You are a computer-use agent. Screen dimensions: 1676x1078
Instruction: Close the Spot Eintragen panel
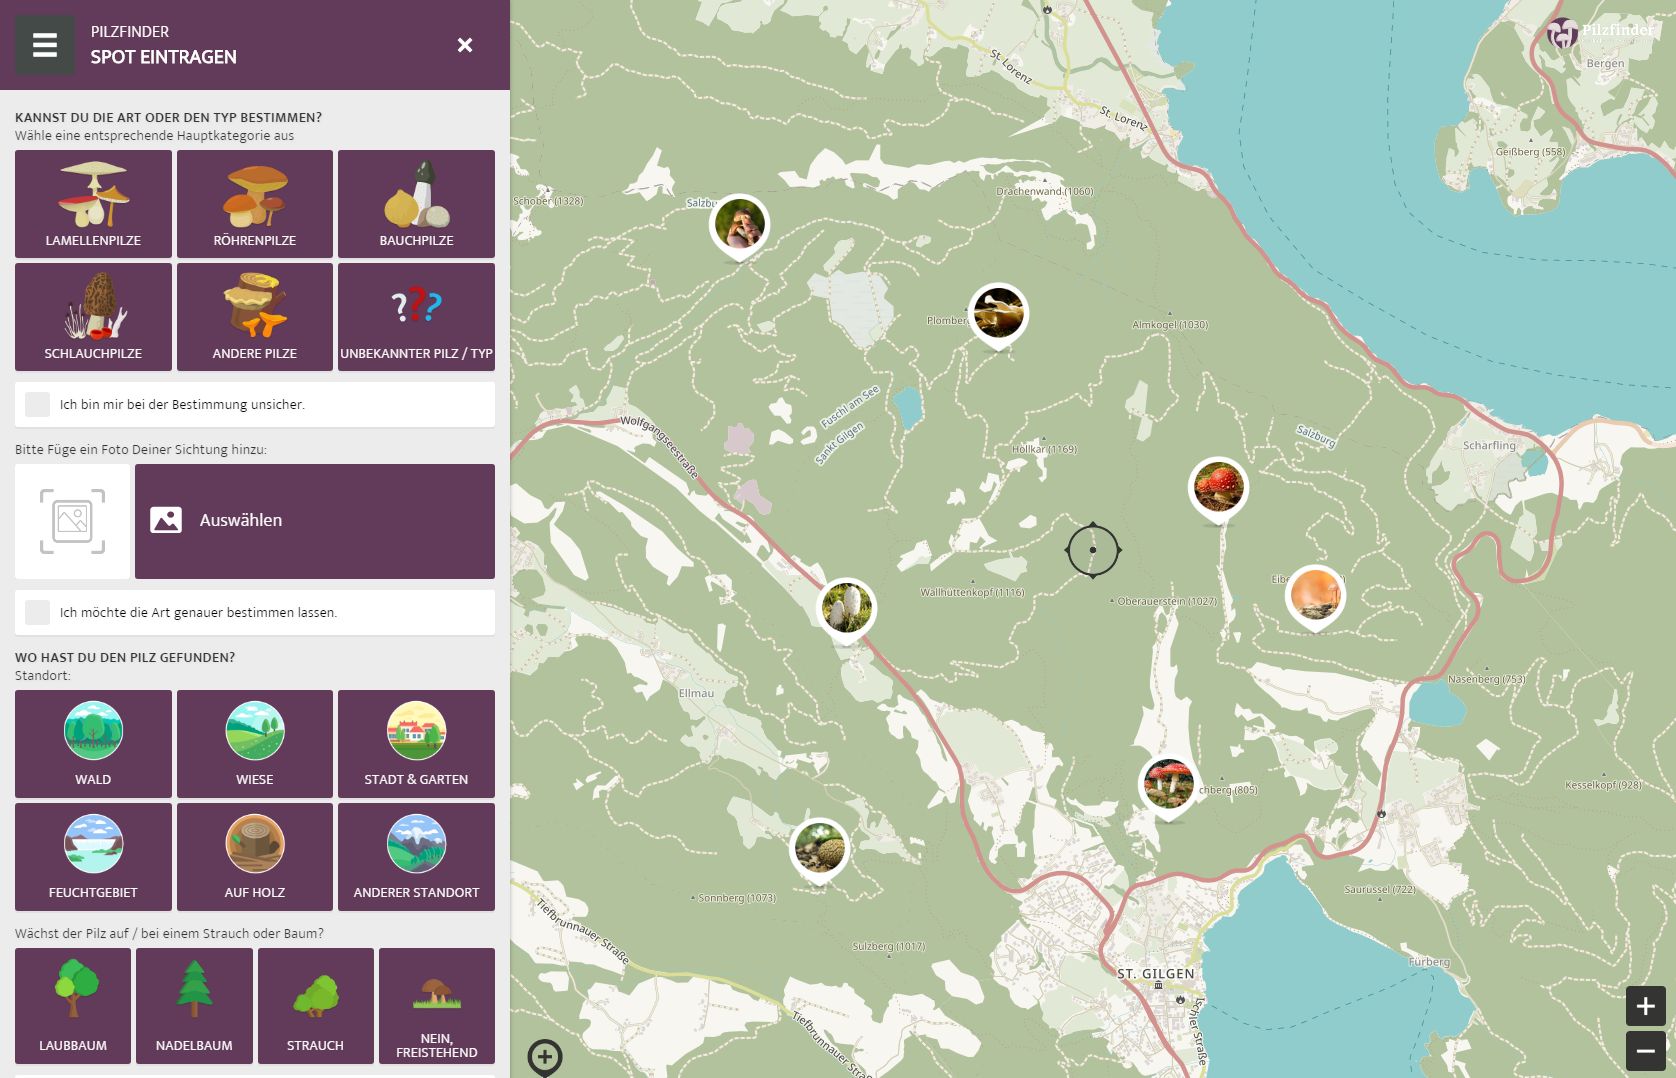point(465,45)
